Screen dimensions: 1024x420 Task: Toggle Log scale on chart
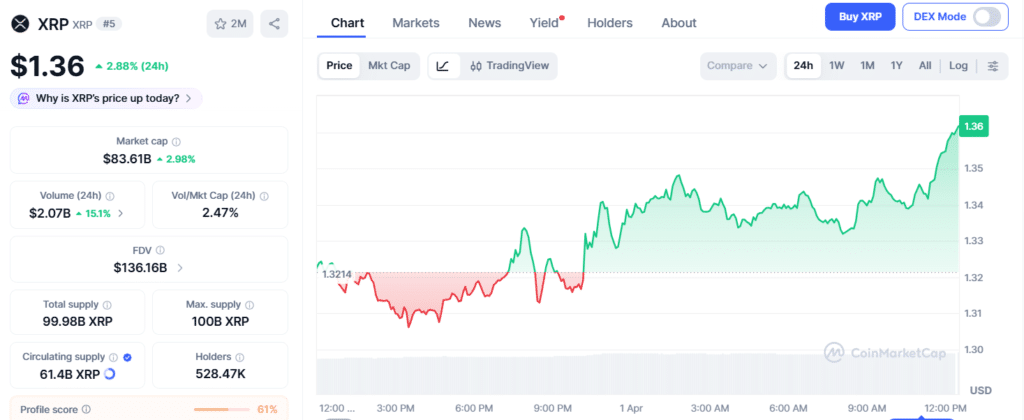point(959,66)
